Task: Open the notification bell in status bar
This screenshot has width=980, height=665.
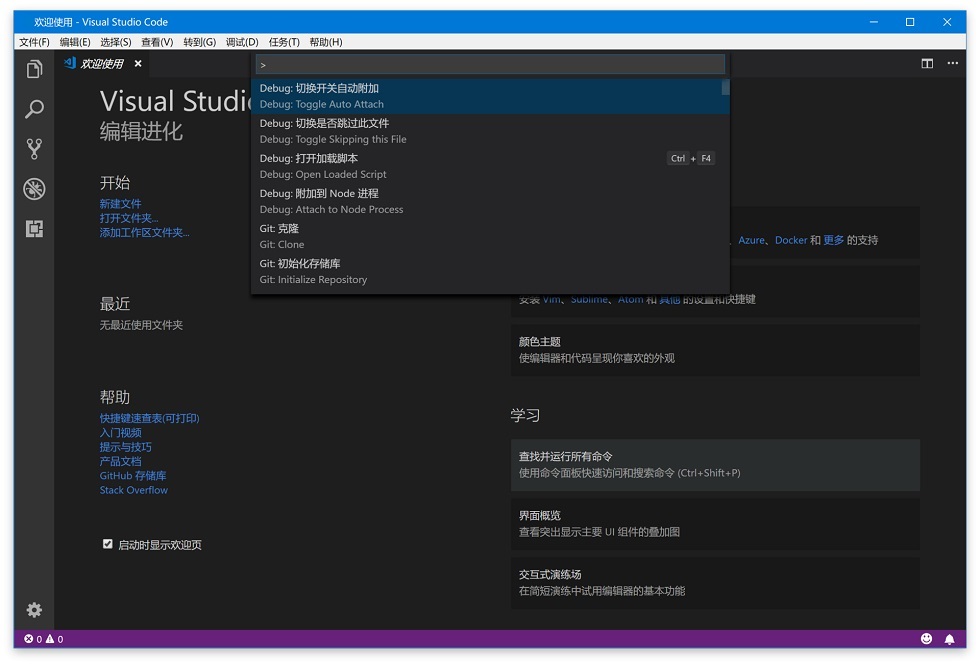Action: click(949, 639)
